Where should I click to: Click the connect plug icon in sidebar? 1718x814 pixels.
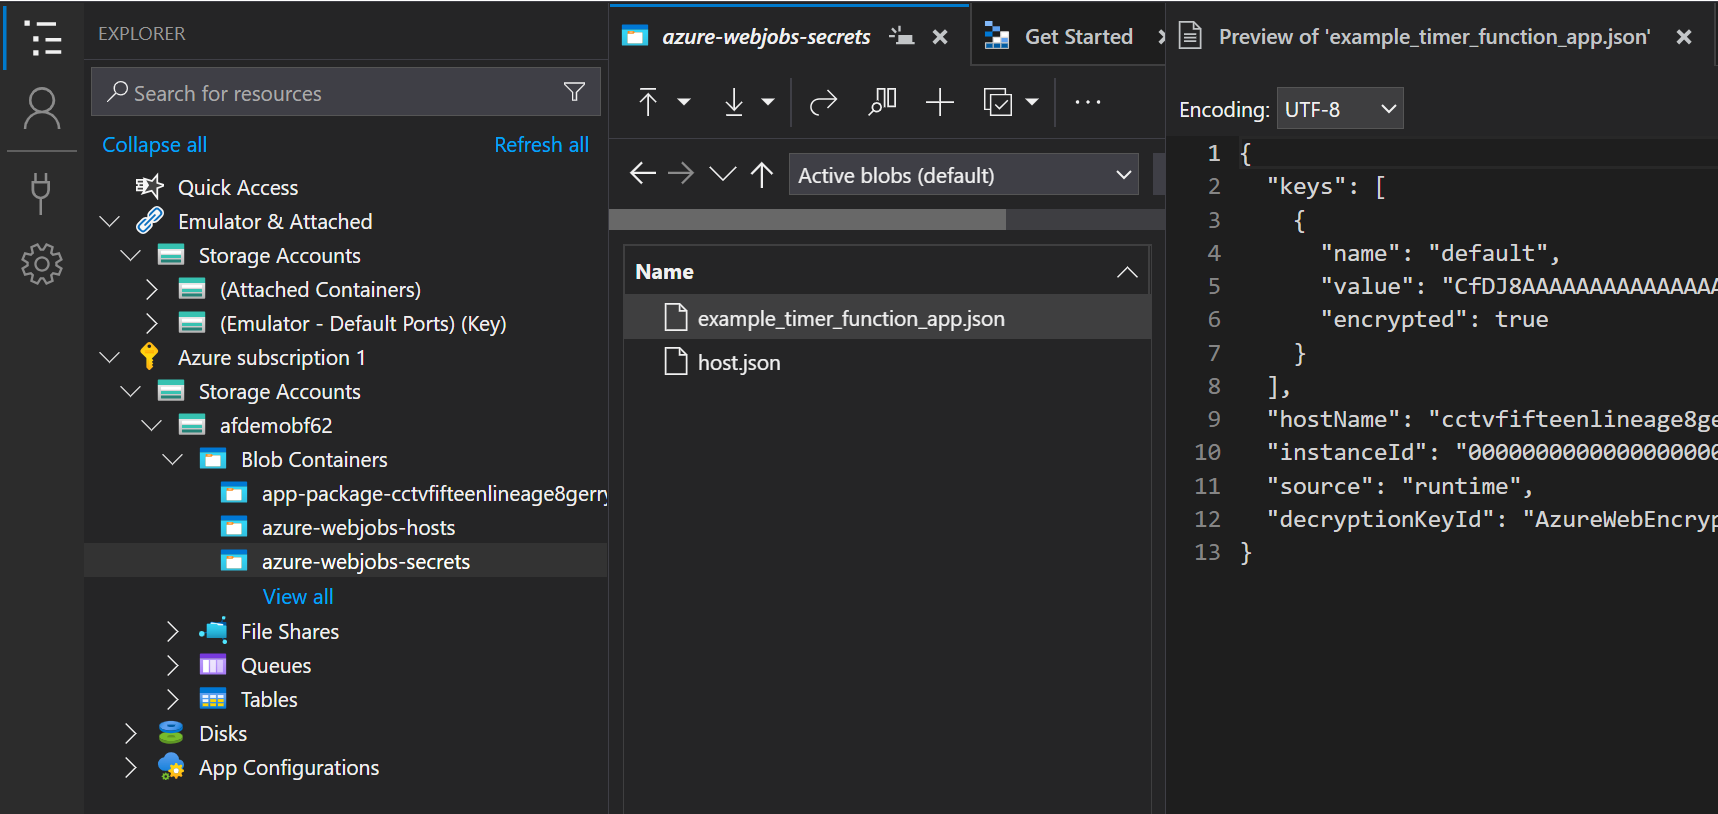point(41,192)
